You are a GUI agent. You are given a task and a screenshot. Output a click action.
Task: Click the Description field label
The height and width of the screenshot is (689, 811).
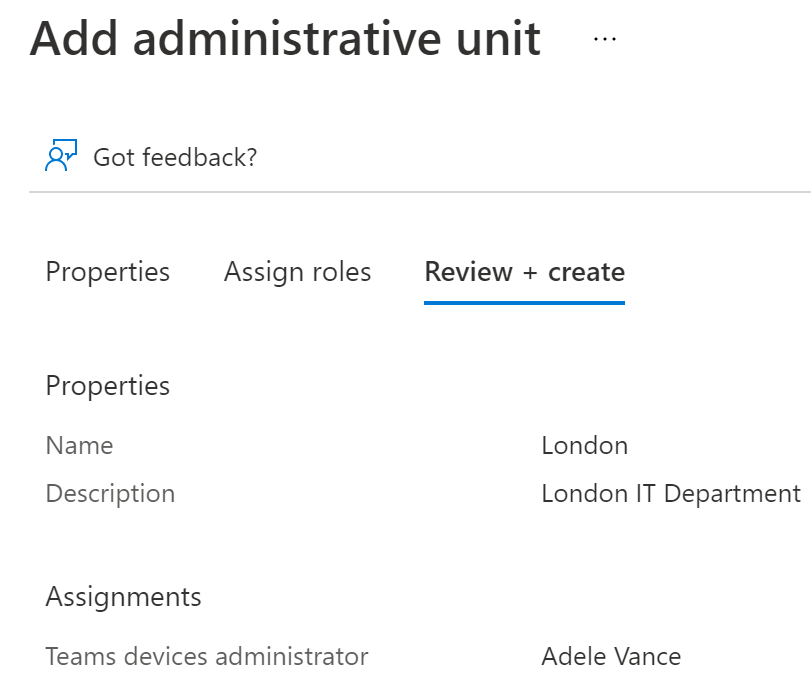[110, 493]
